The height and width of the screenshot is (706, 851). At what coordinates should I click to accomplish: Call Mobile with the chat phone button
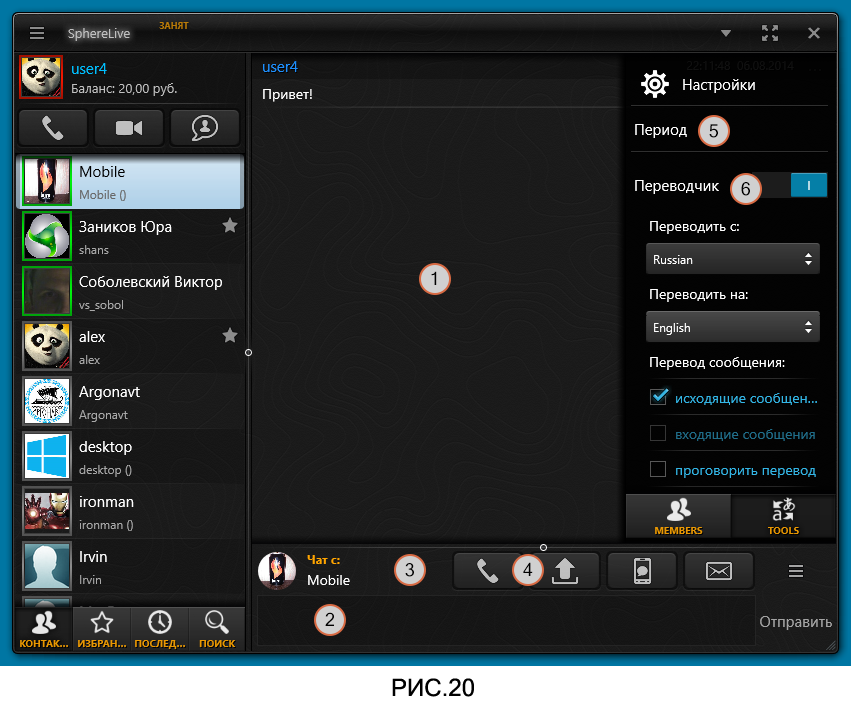(487, 571)
